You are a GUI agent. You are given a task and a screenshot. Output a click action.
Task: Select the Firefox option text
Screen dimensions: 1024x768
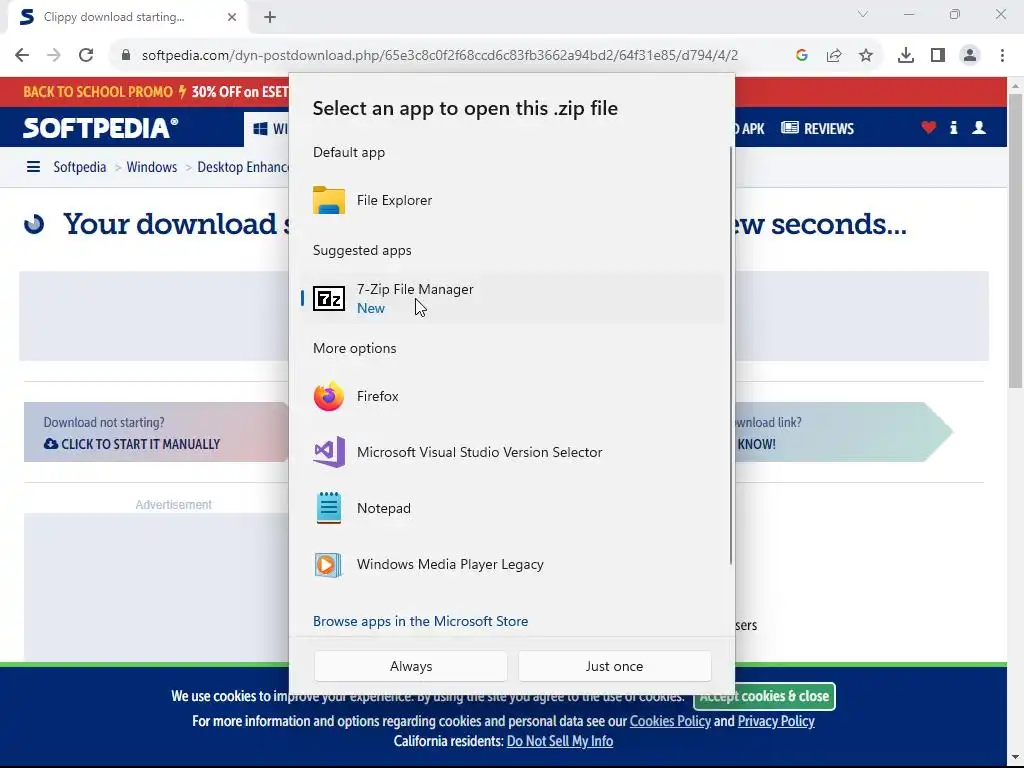pos(377,396)
